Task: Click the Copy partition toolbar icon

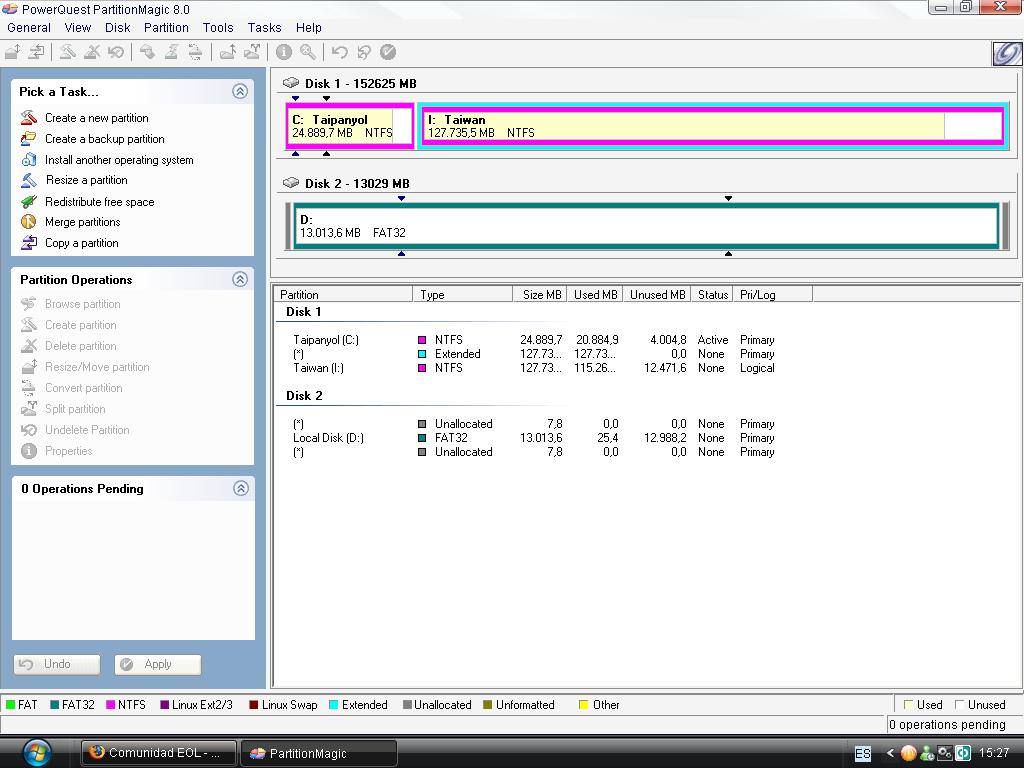Action: [x=37, y=52]
